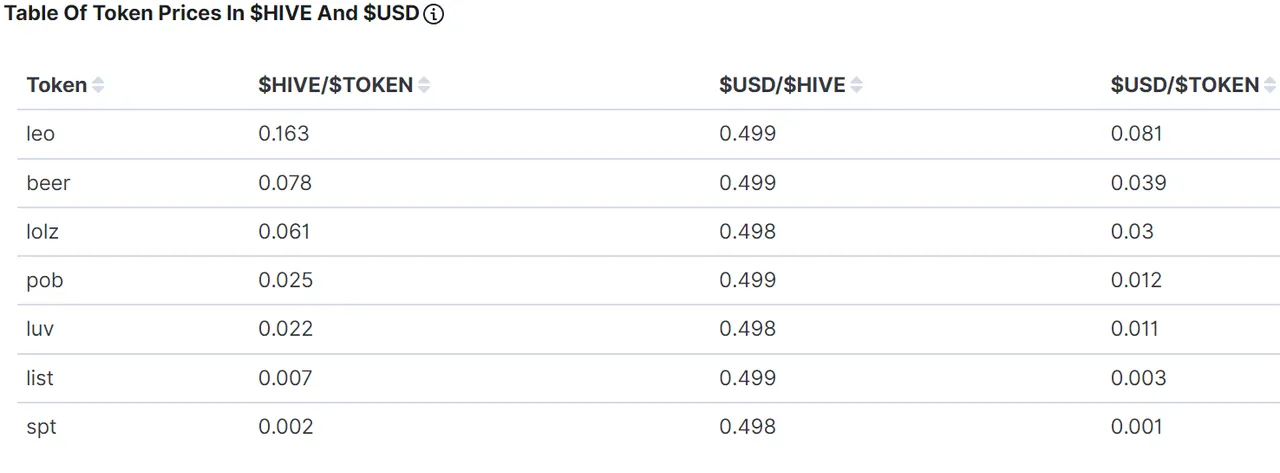Sort by $HIVE/$TOKEN column arrows
The height and width of the screenshot is (473, 1280).
point(424,86)
